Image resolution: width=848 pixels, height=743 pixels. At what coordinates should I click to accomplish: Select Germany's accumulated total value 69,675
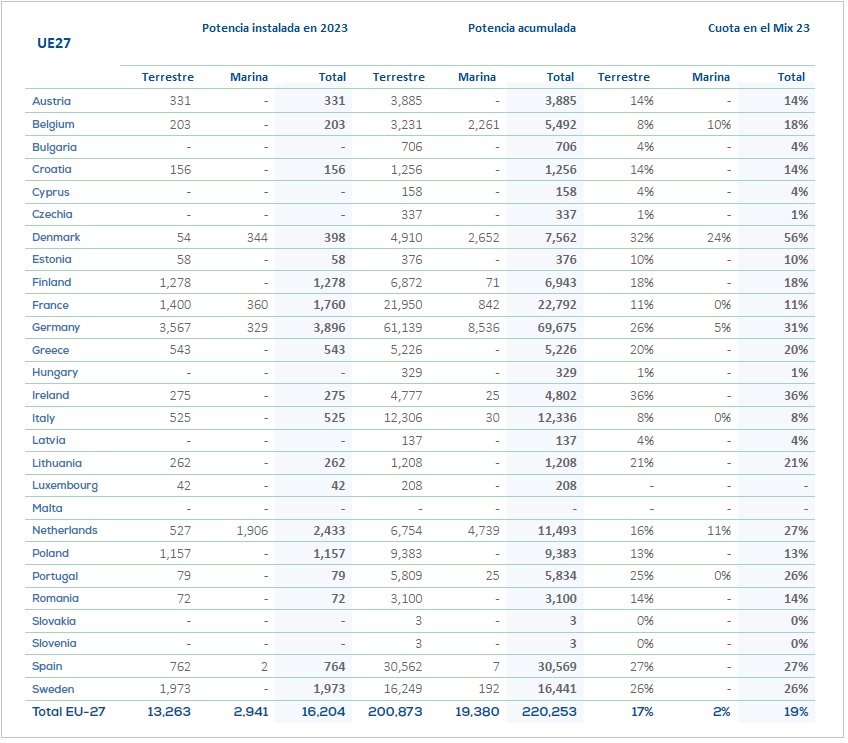pyautogui.click(x=554, y=327)
